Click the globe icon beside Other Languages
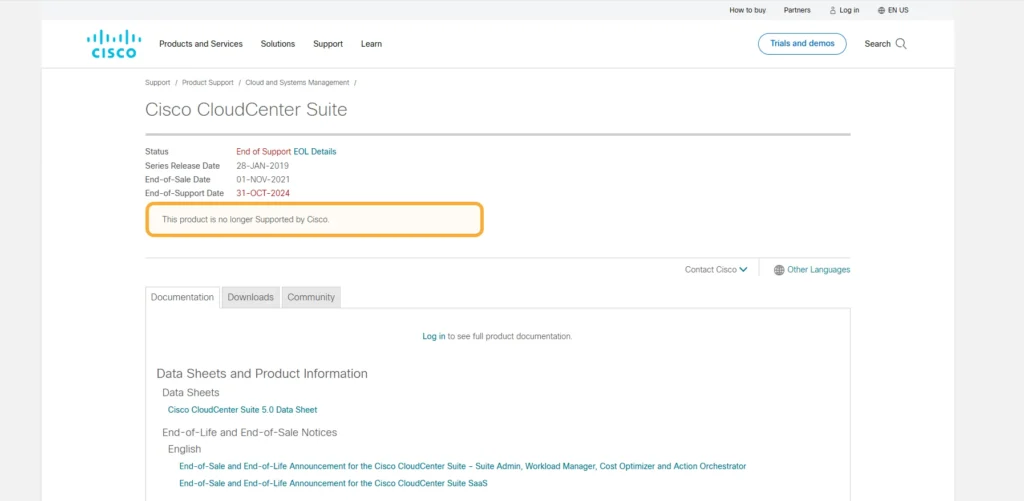 tap(779, 270)
